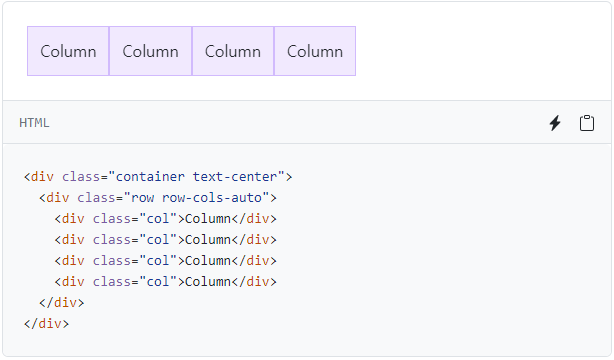Viewport: 614px width, 360px height.
Task: Click the first col div code line
Action: point(166,219)
